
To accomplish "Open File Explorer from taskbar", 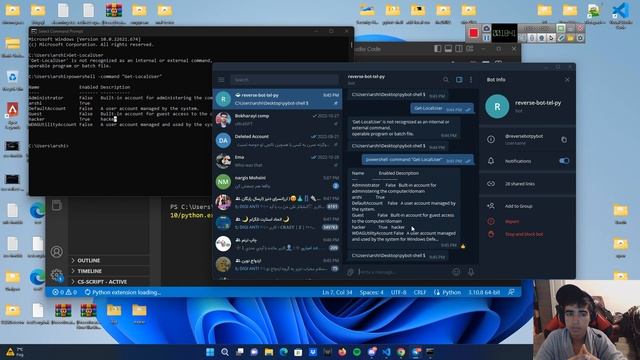I will 269,352.
